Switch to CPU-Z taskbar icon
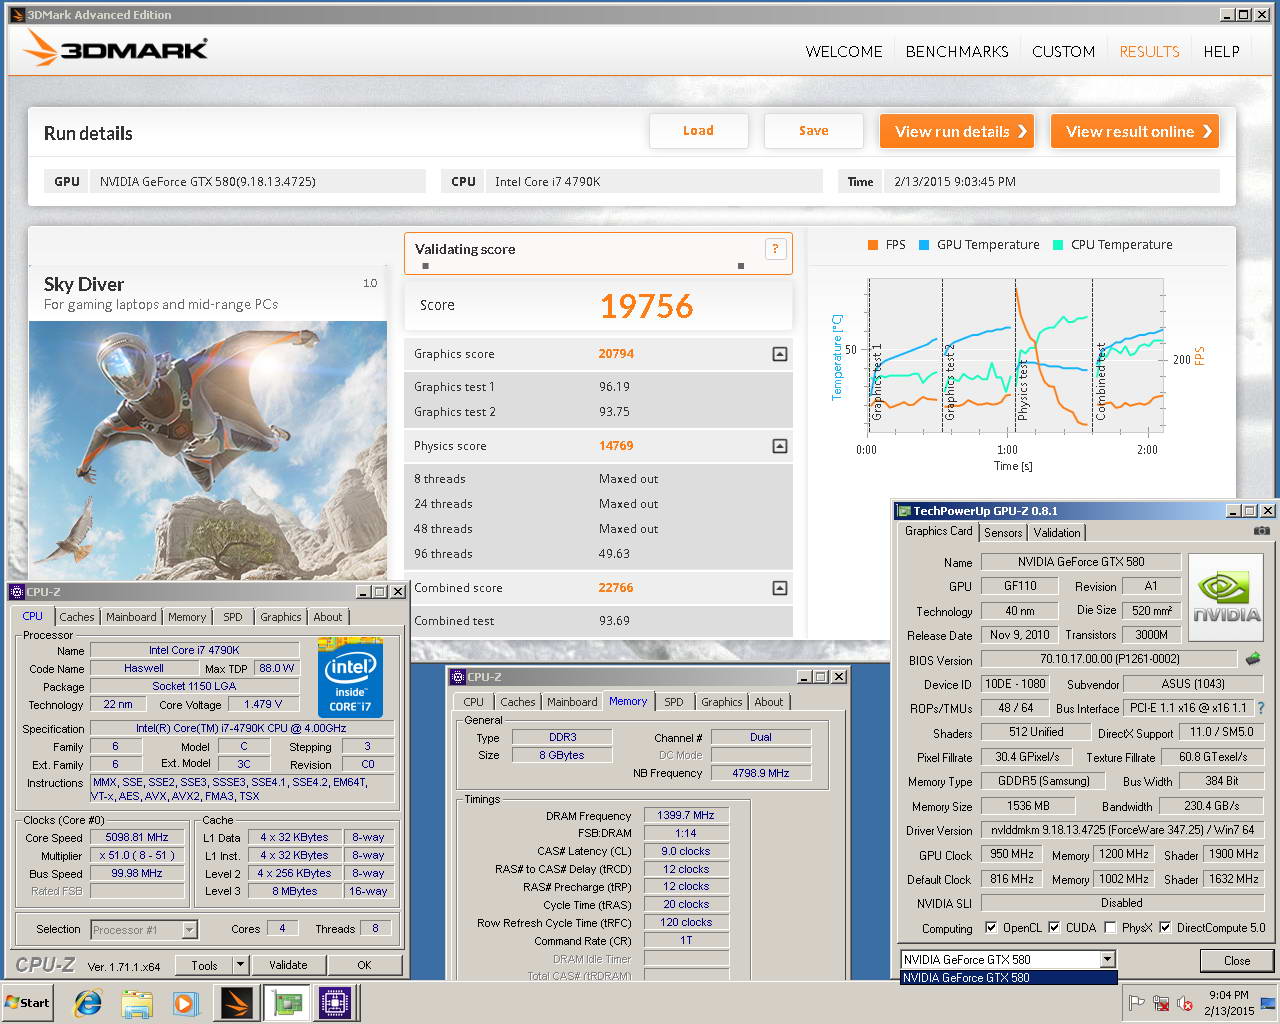Image resolution: width=1280 pixels, height=1024 pixels. (x=337, y=1003)
